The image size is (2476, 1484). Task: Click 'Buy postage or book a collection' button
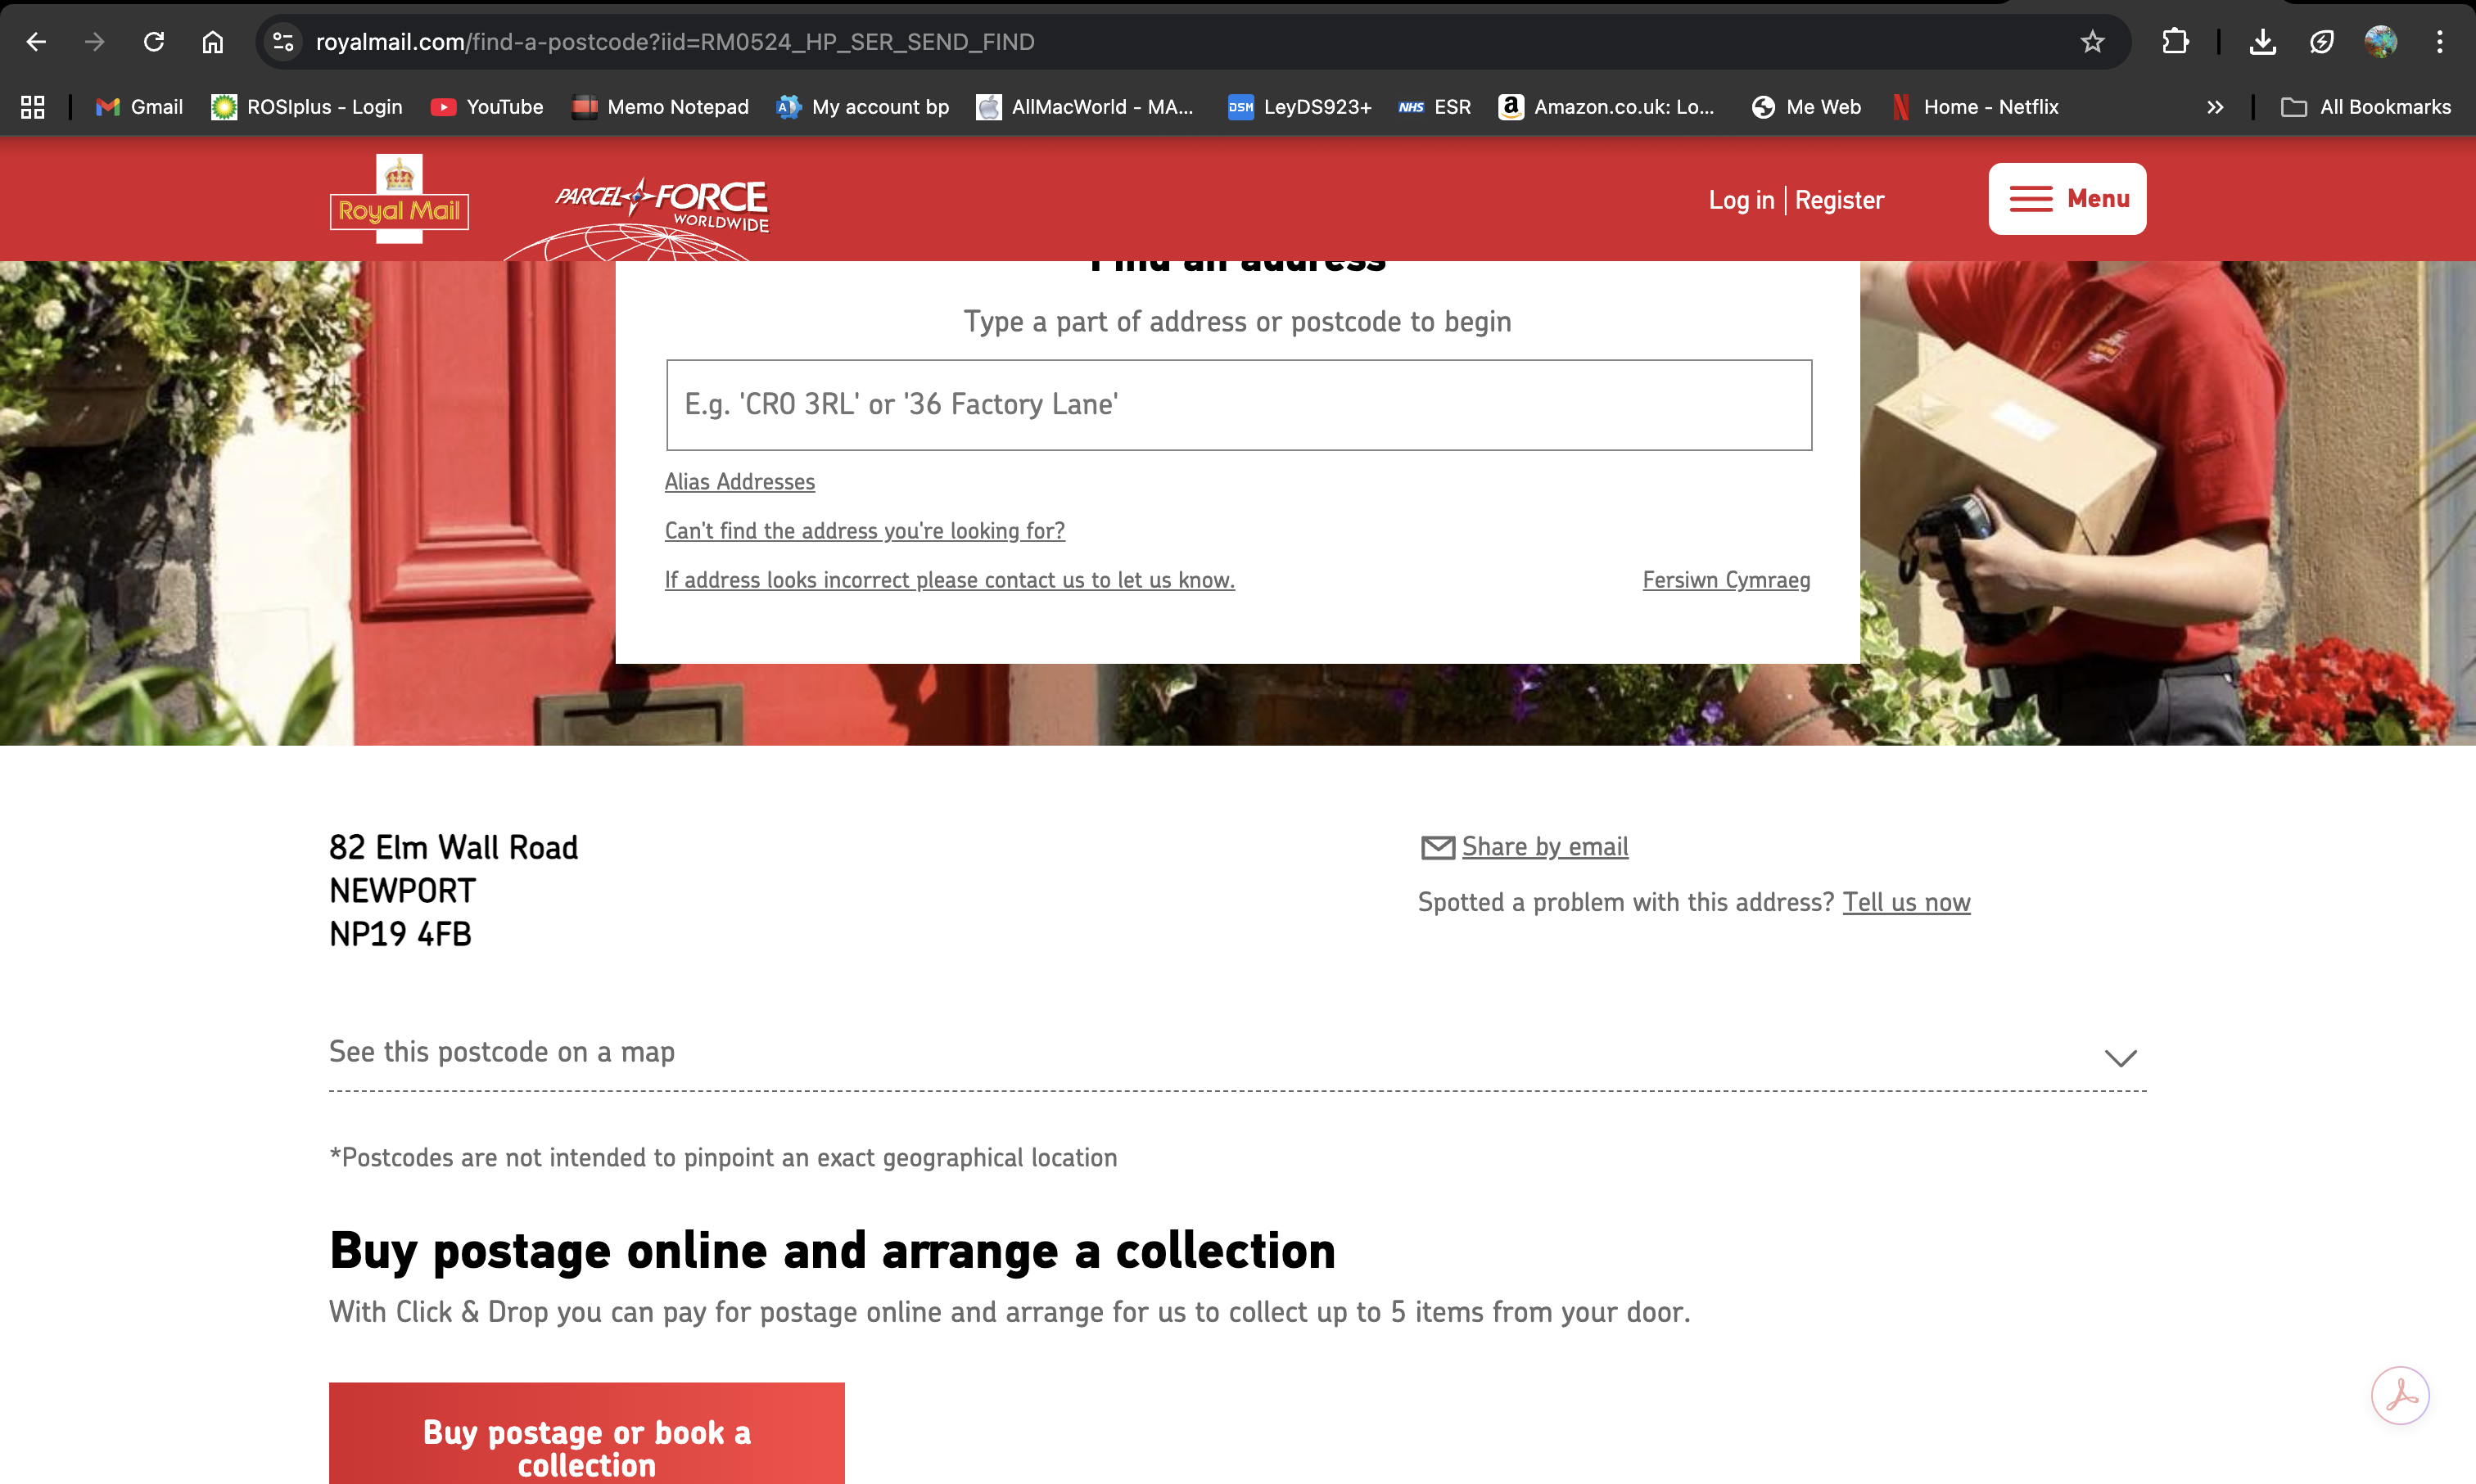(587, 1447)
